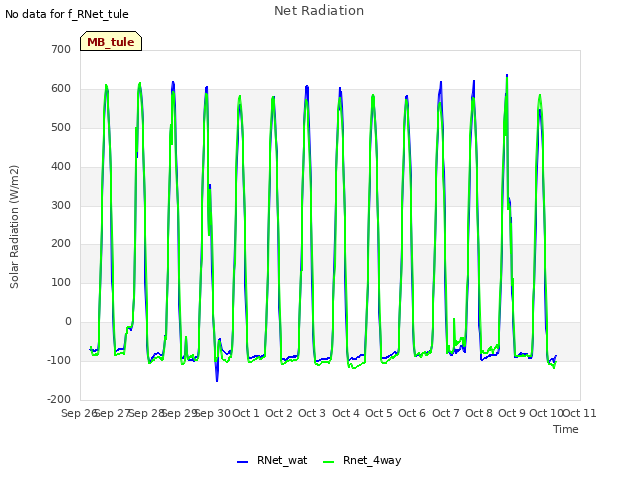Click the Oct 1 x-axis label
The width and height of the screenshot is (640, 480).
[x=246, y=413]
